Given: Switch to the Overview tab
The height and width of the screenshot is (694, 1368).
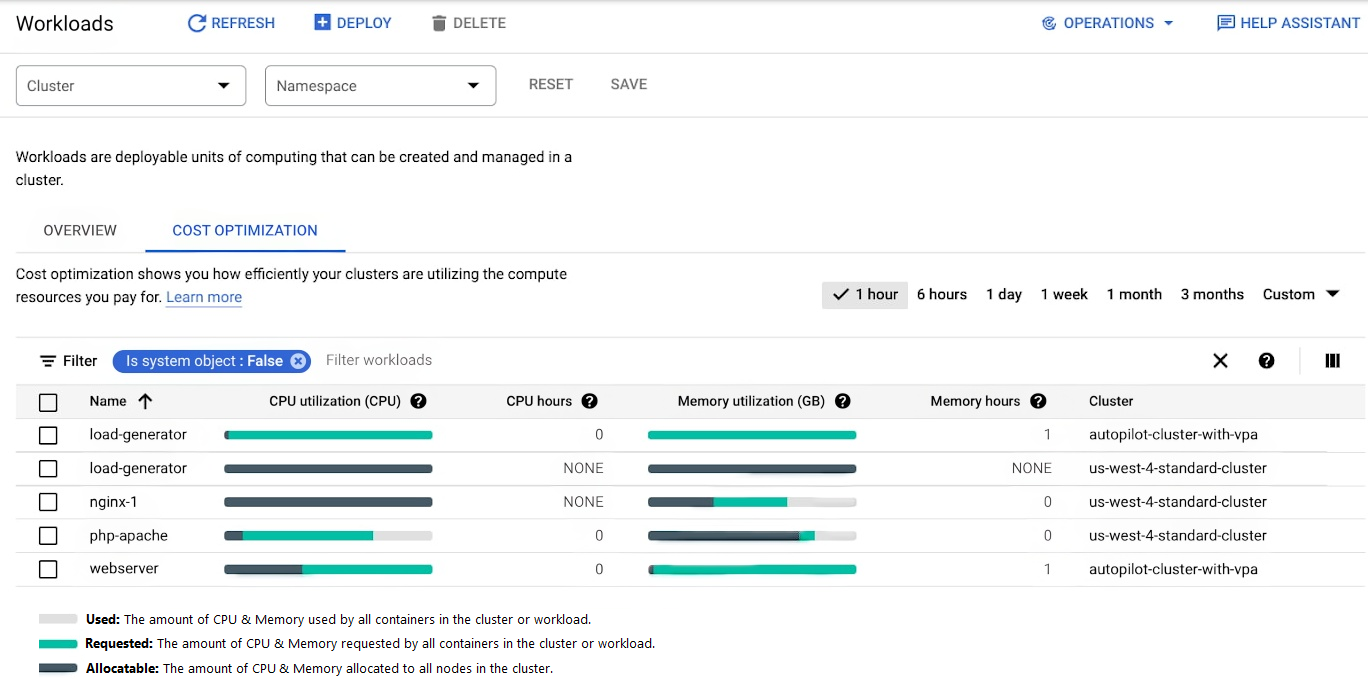Looking at the screenshot, I should (80, 230).
